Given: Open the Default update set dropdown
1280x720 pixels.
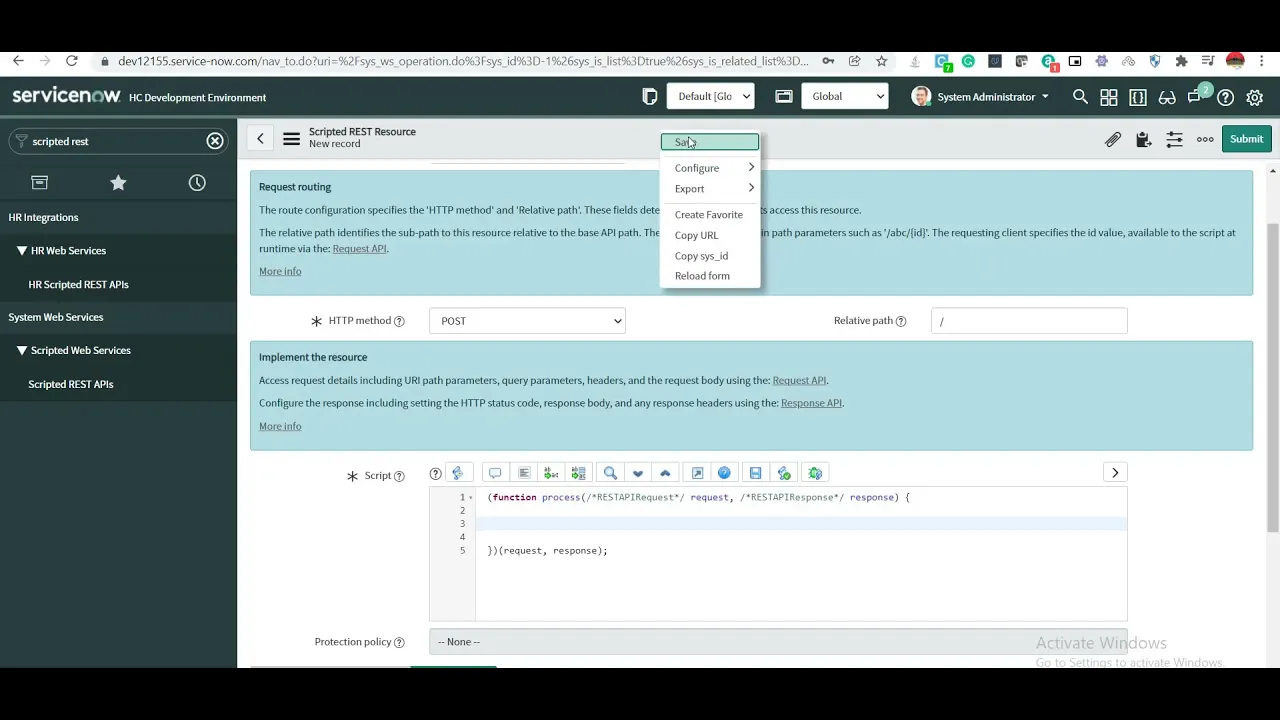Looking at the screenshot, I should click(x=710, y=96).
